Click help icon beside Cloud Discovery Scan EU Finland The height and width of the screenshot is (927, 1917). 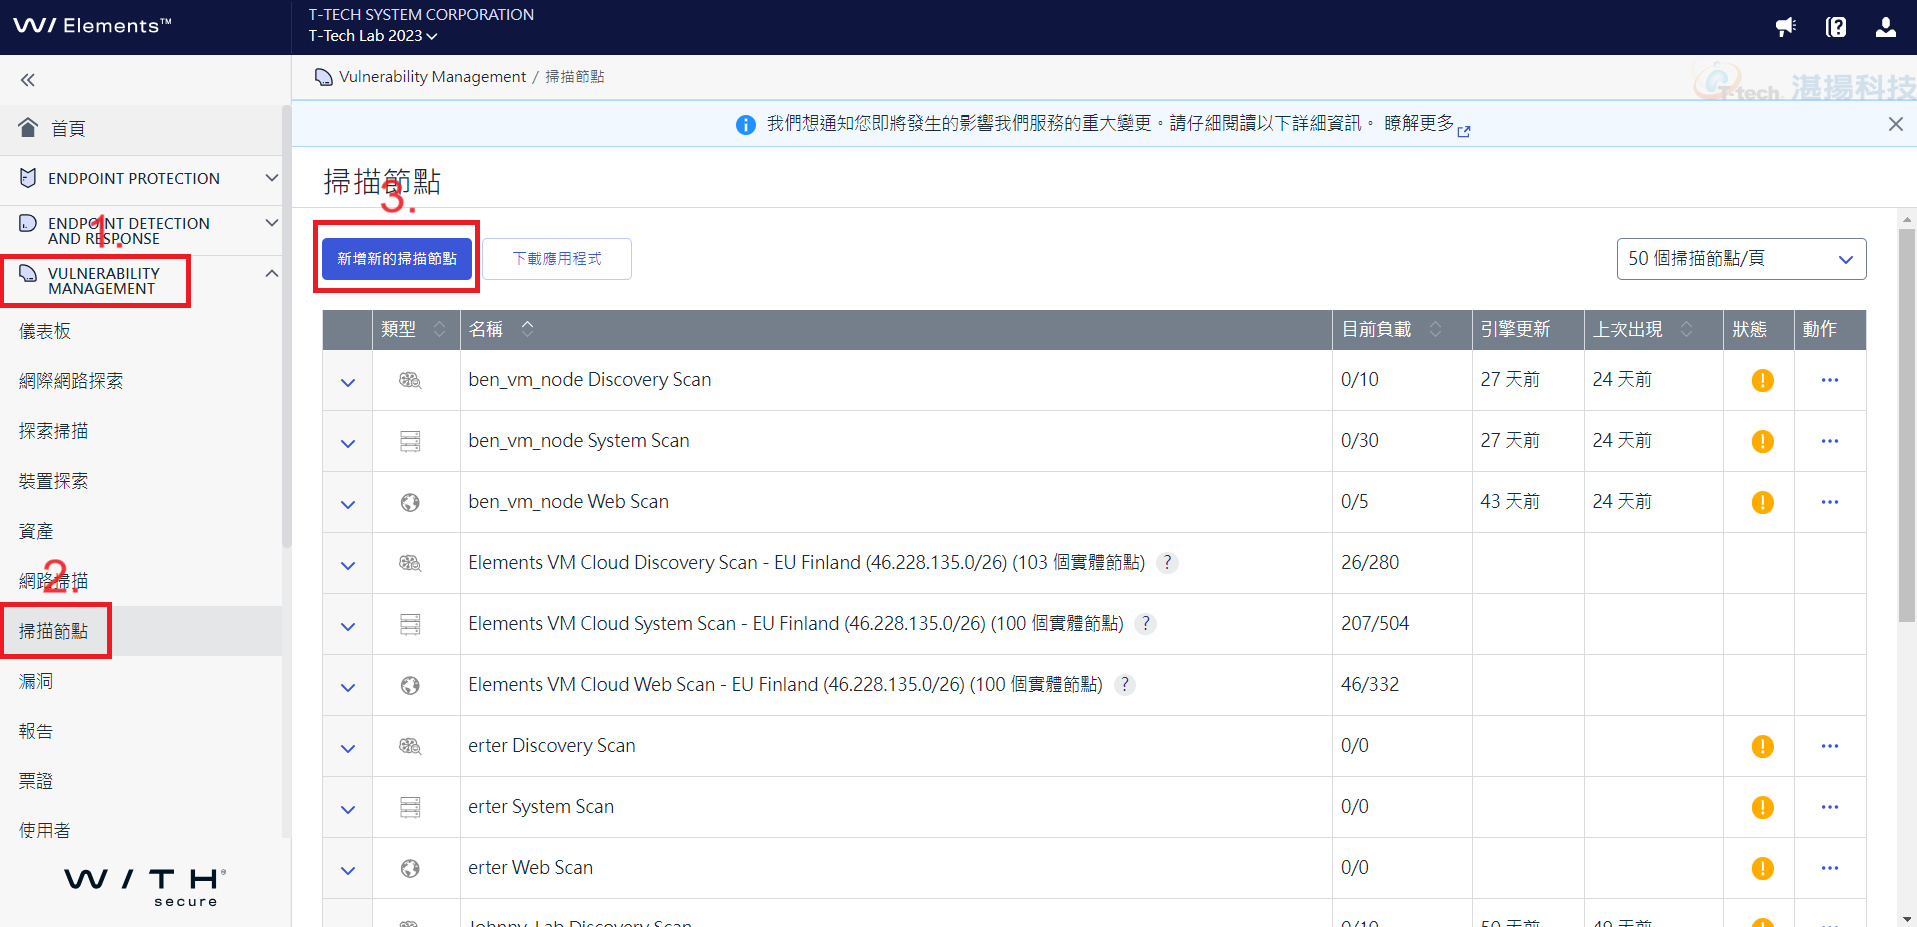point(1167,563)
